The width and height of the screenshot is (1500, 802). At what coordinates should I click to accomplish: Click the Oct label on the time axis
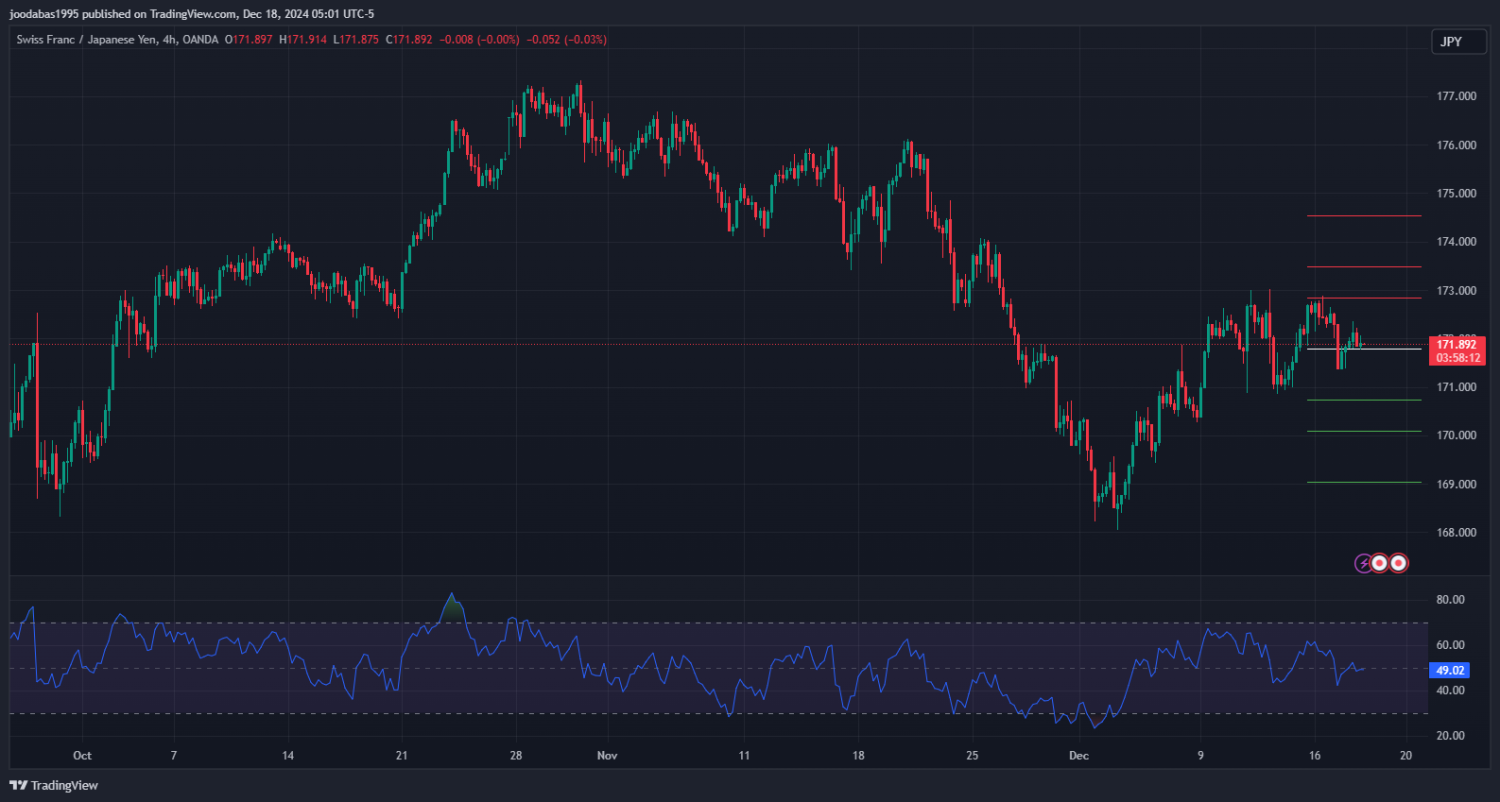pyautogui.click(x=82, y=756)
